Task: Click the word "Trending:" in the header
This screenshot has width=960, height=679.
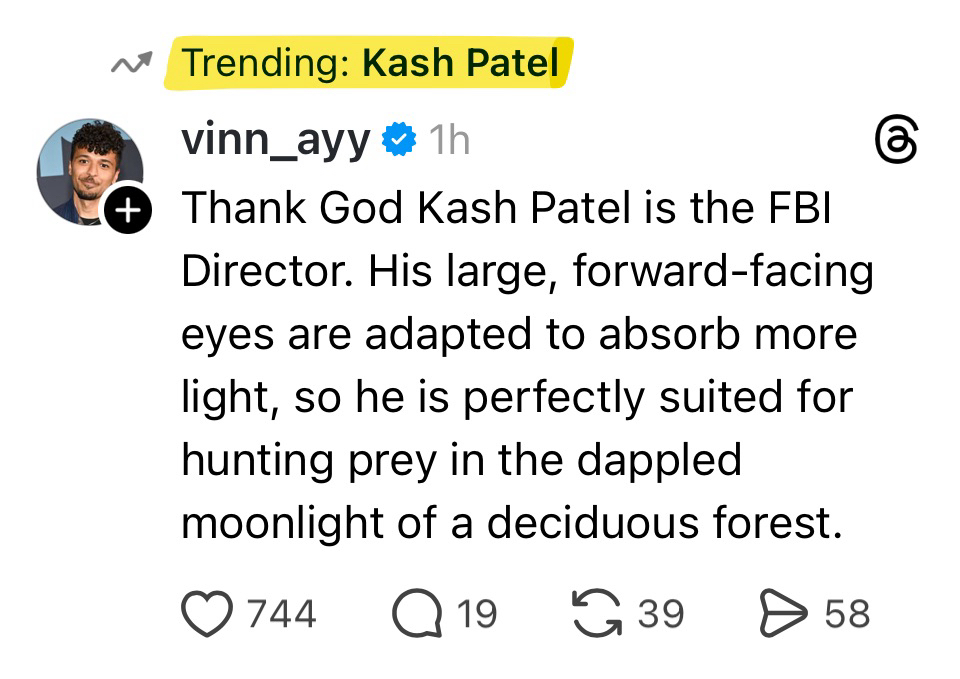Action: [265, 63]
